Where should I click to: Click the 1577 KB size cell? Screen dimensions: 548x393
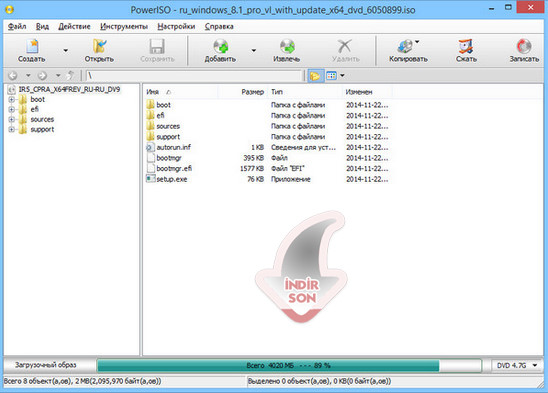[x=252, y=169]
